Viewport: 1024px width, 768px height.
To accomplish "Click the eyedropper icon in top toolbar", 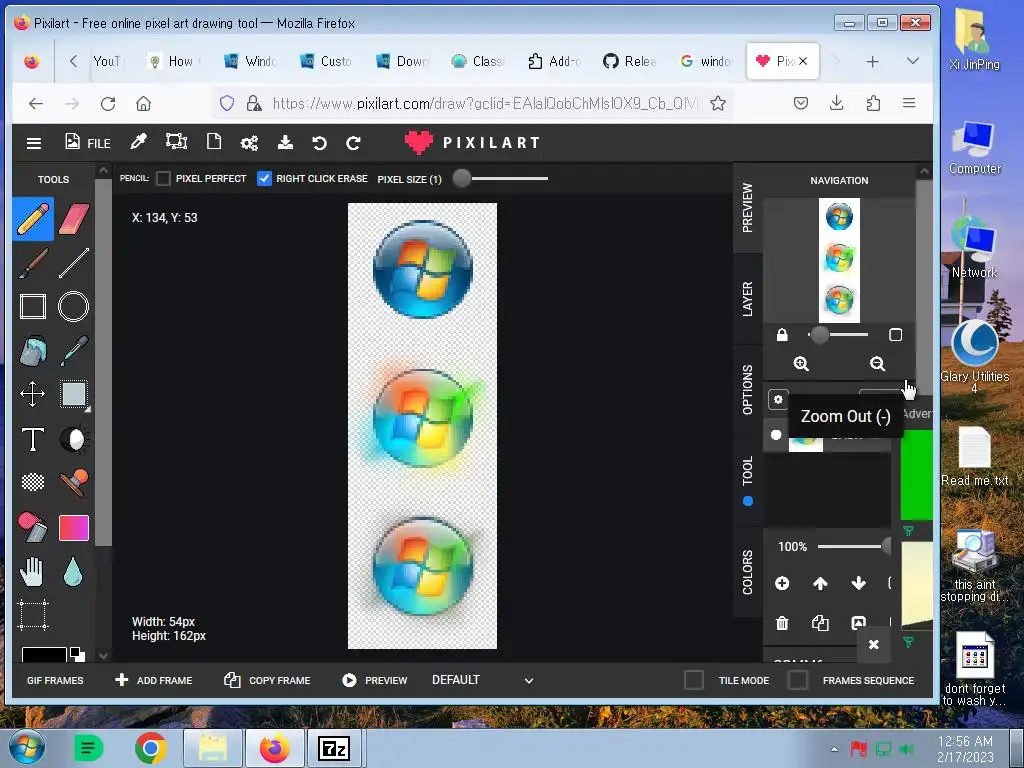I will 138,142.
